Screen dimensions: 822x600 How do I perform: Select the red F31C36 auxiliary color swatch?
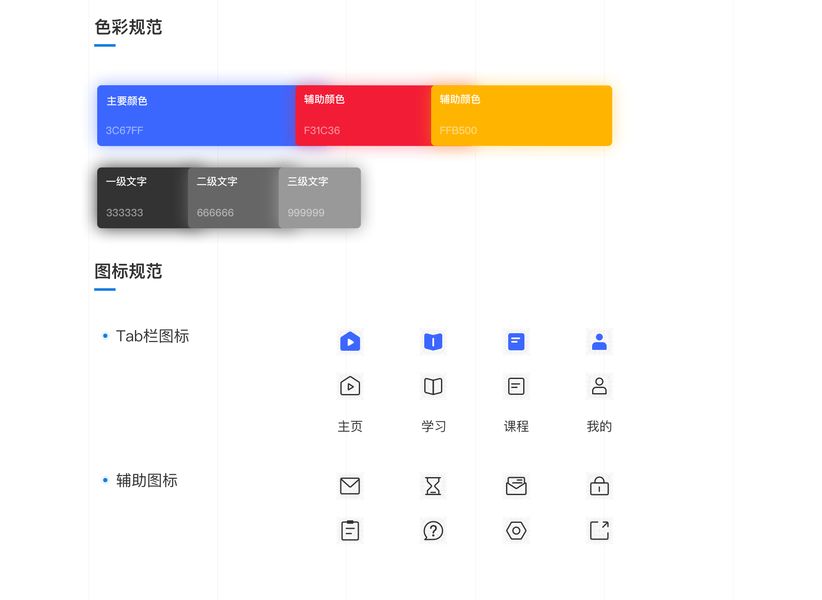tap(363, 115)
